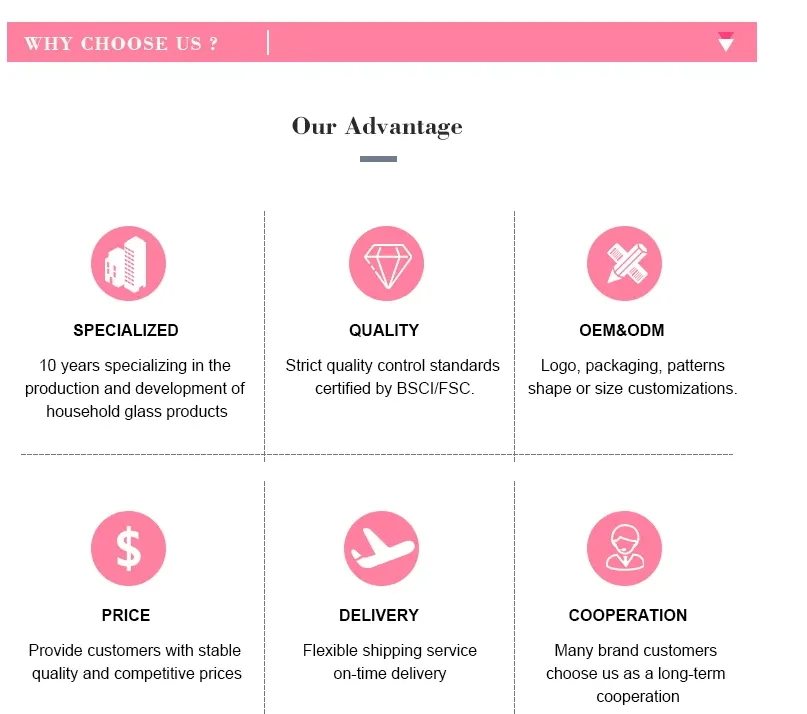Click the airplane DELIVERY icon
The width and height of the screenshot is (807, 714).
point(381,548)
